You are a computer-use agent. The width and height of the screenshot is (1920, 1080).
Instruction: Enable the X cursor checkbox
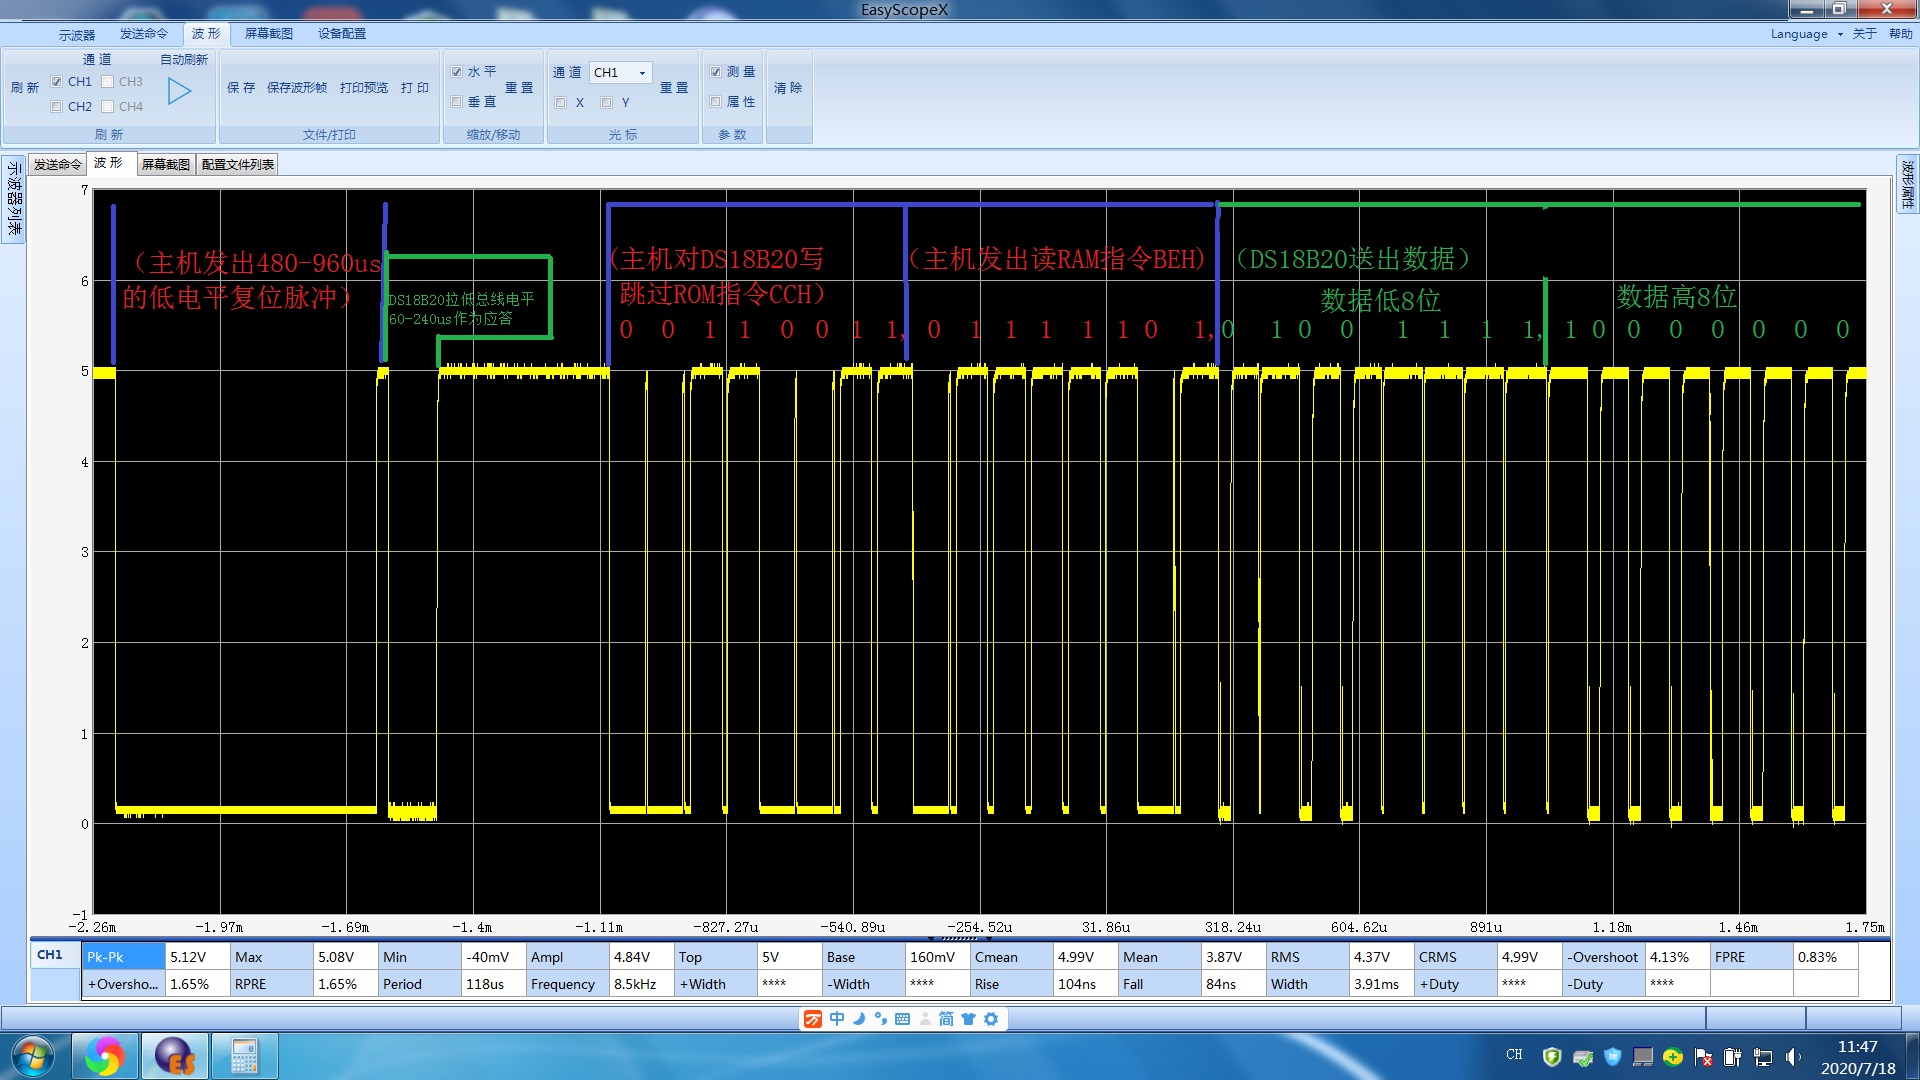click(x=561, y=102)
